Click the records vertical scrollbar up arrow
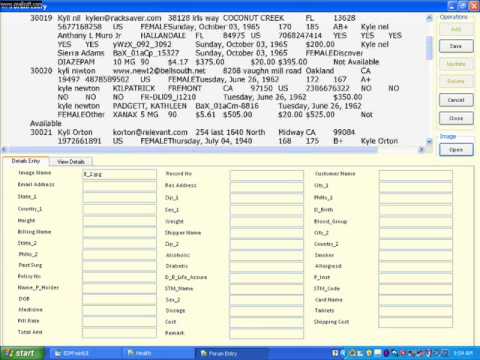480x360 pixels. pyautogui.click(x=429, y=18)
